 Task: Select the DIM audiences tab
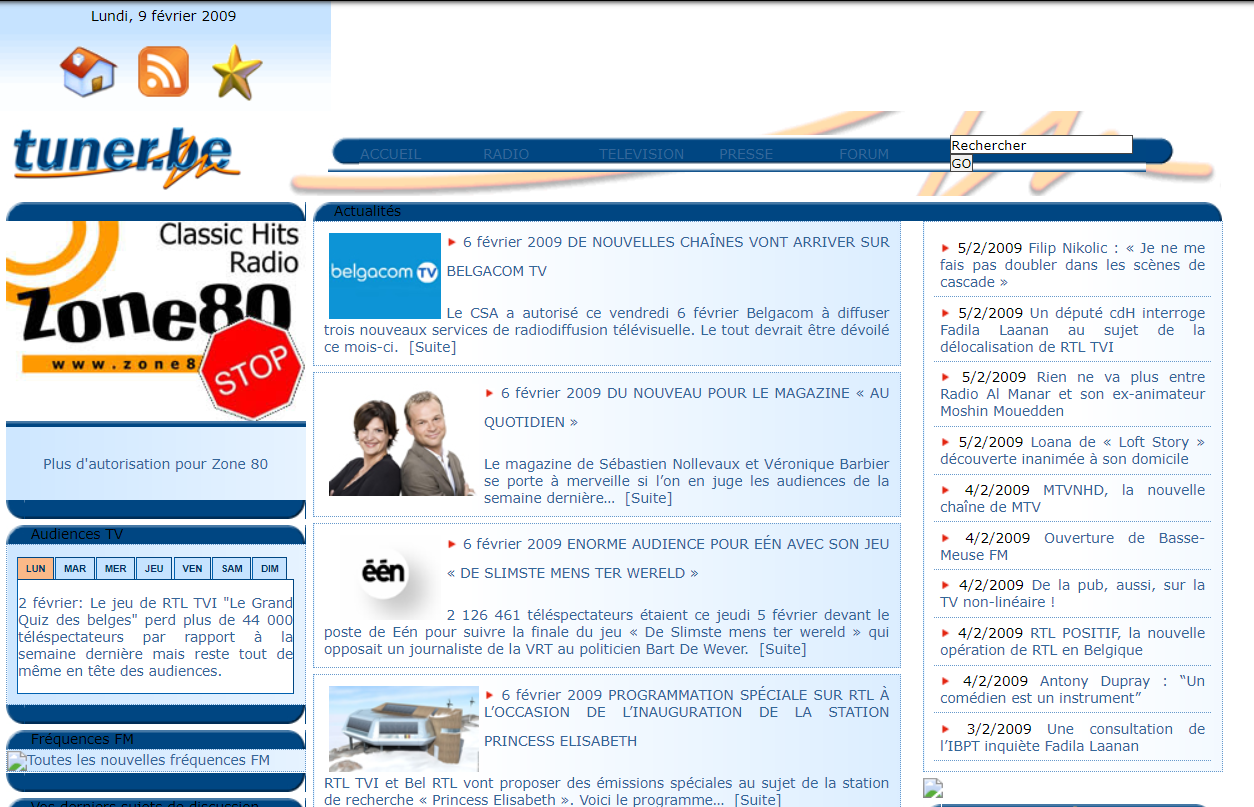point(270,569)
